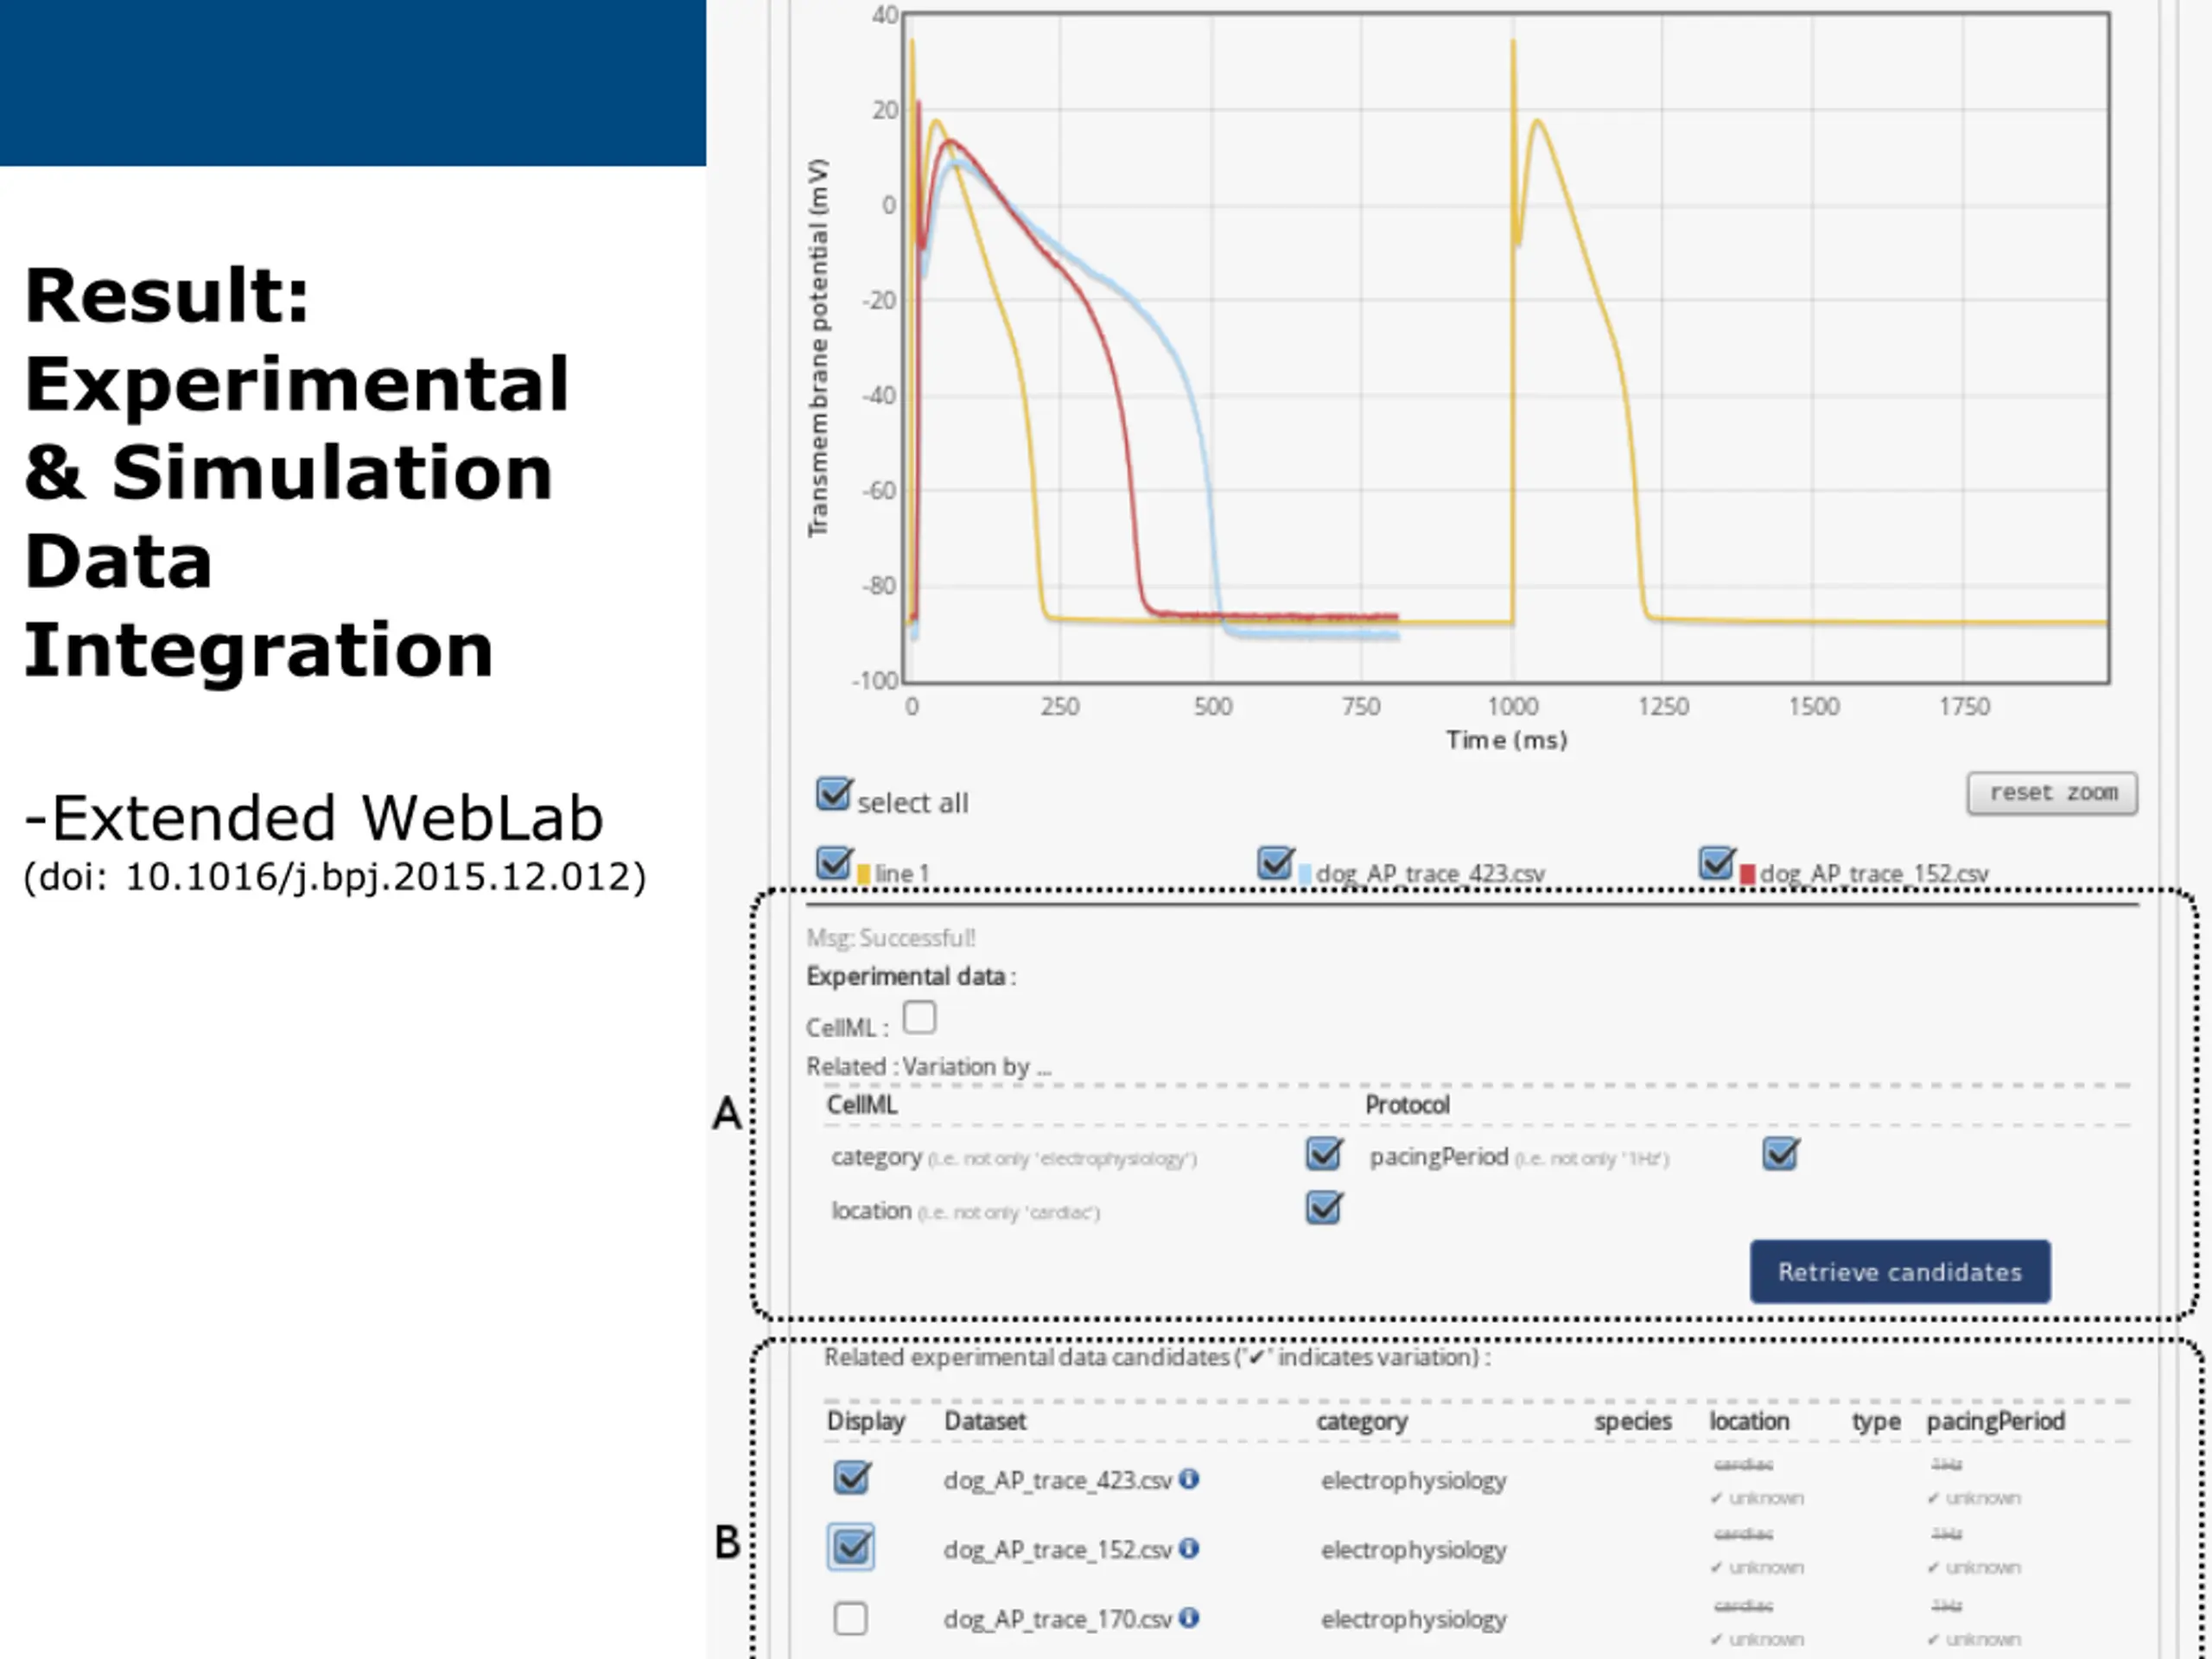This screenshot has width=2212, height=1659.
Task: Toggle the location variation checkbox
Action: pos(1324,1208)
